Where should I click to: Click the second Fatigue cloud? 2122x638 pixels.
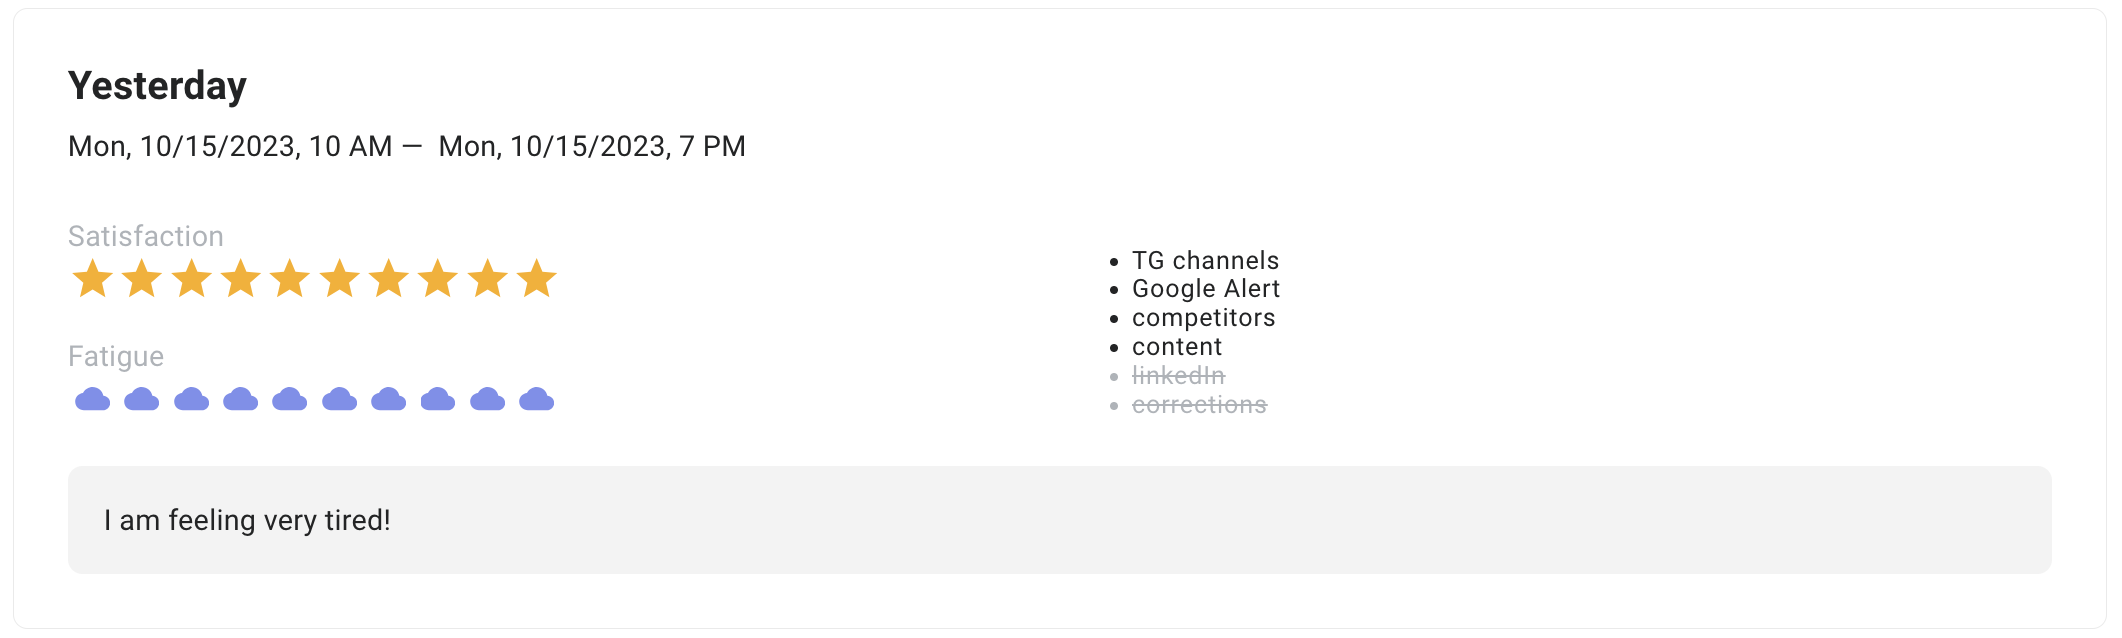point(142,400)
